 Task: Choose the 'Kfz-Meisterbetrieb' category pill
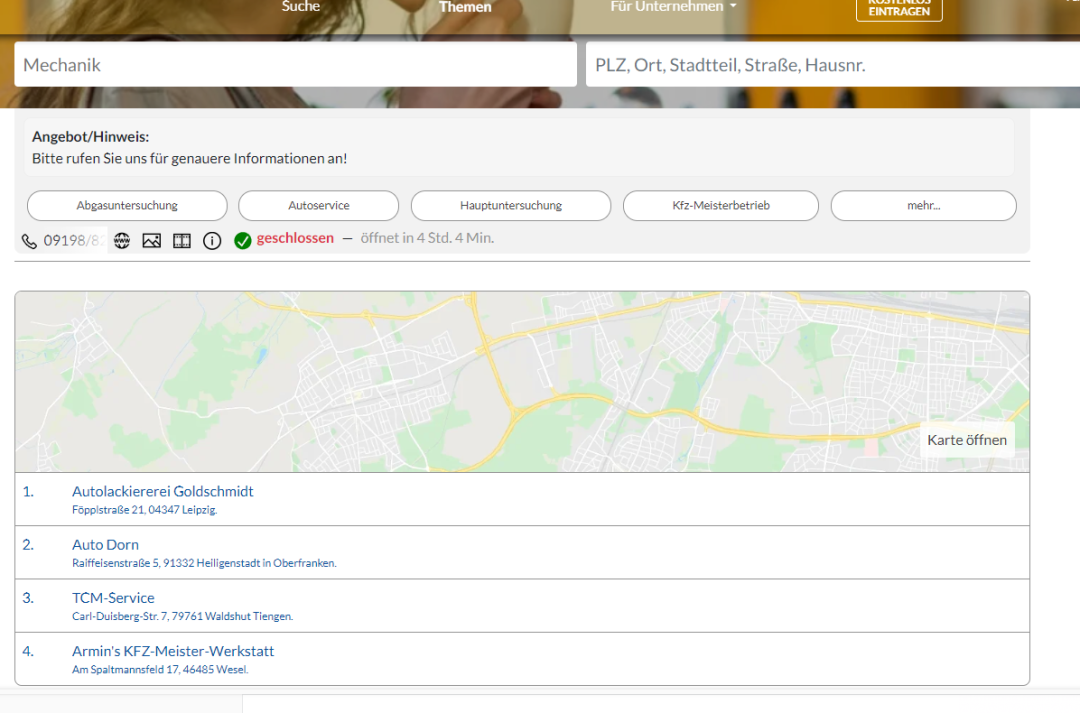(720, 206)
